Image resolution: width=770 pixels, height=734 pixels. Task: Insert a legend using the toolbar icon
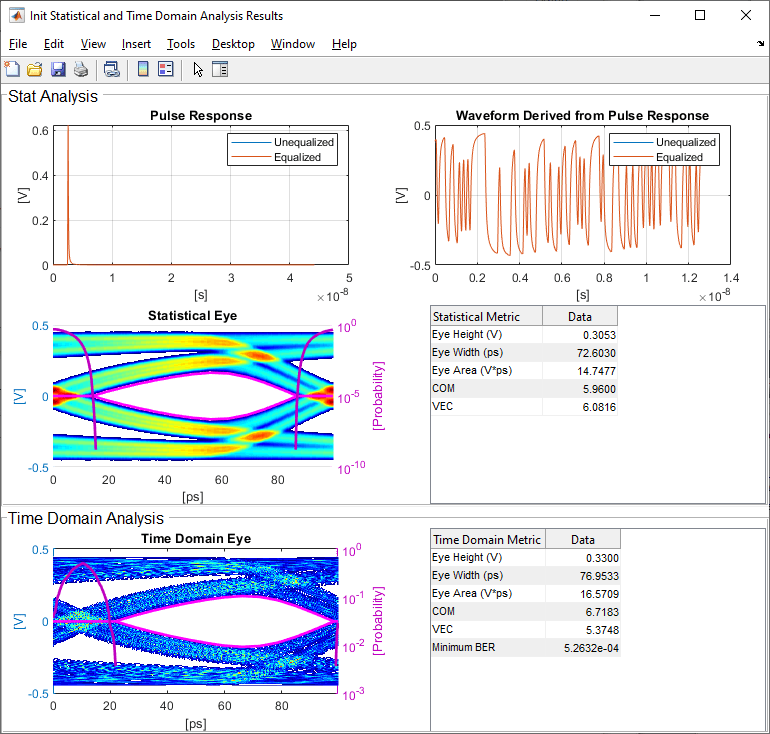[166, 69]
